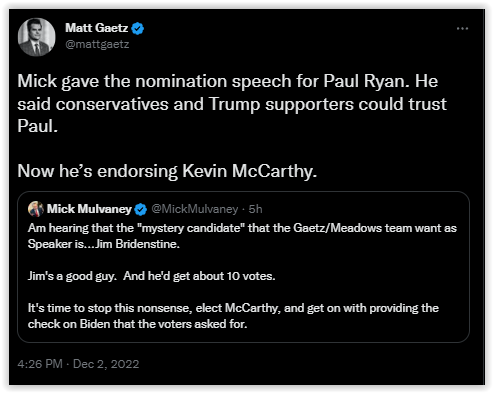Image resolution: width=493 pixels, height=393 pixels.
Task: Open the quoted tweet's 5h timestamp
Action: [x=255, y=209]
